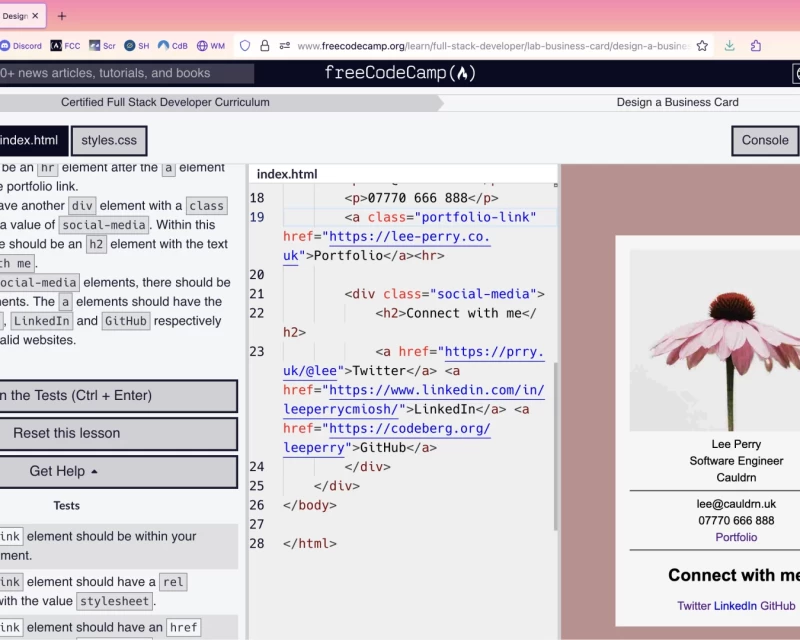The width and height of the screenshot is (800, 640).
Task: Open the CdB bookmark shortcut
Action: click(175, 45)
